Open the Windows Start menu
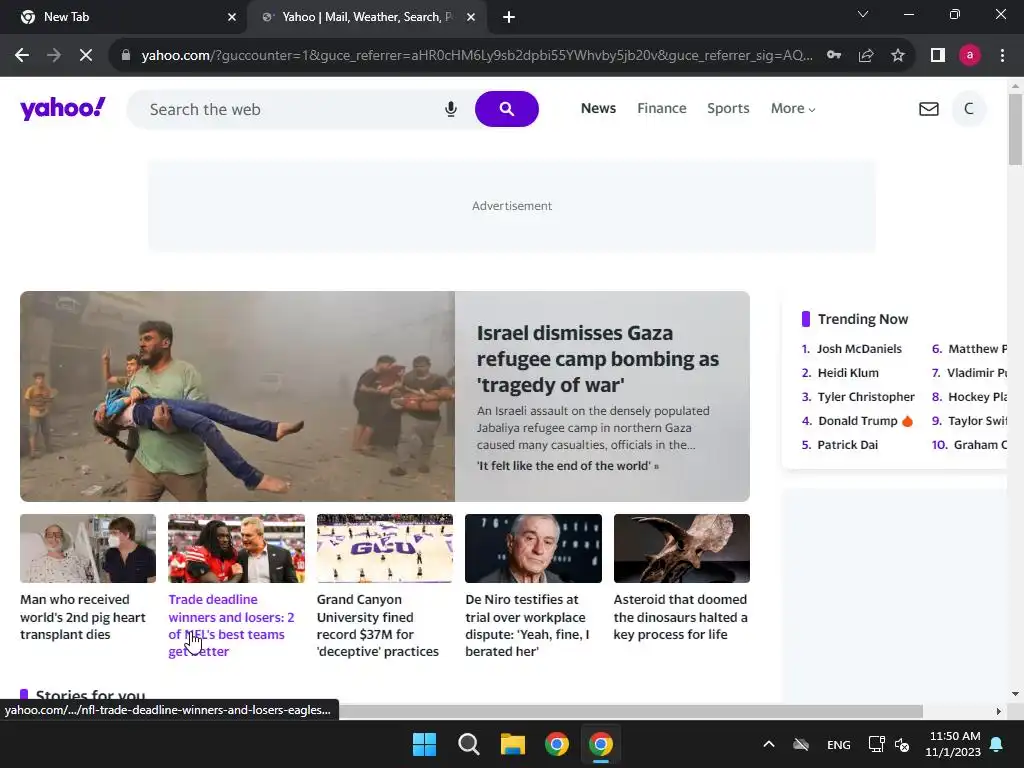Viewport: 1024px width, 768px height. point(424,744)
